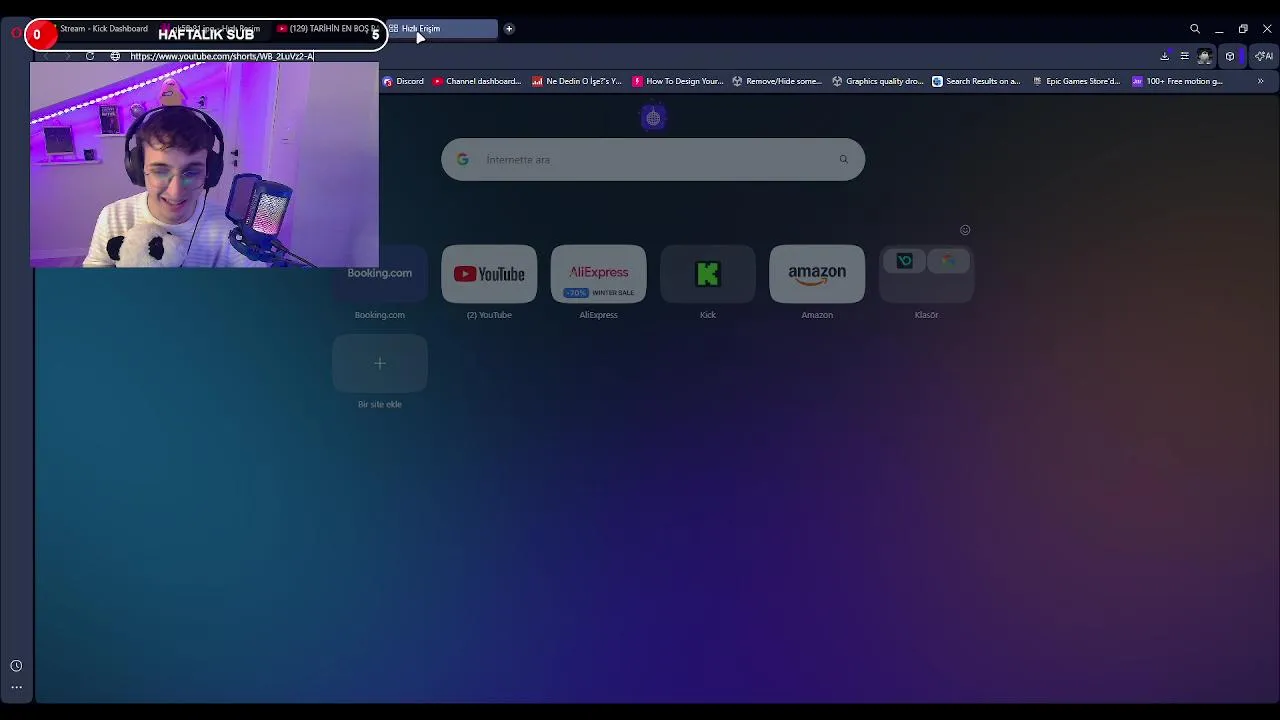
Task: Click the İnternette ara search field
Action: 653,159
